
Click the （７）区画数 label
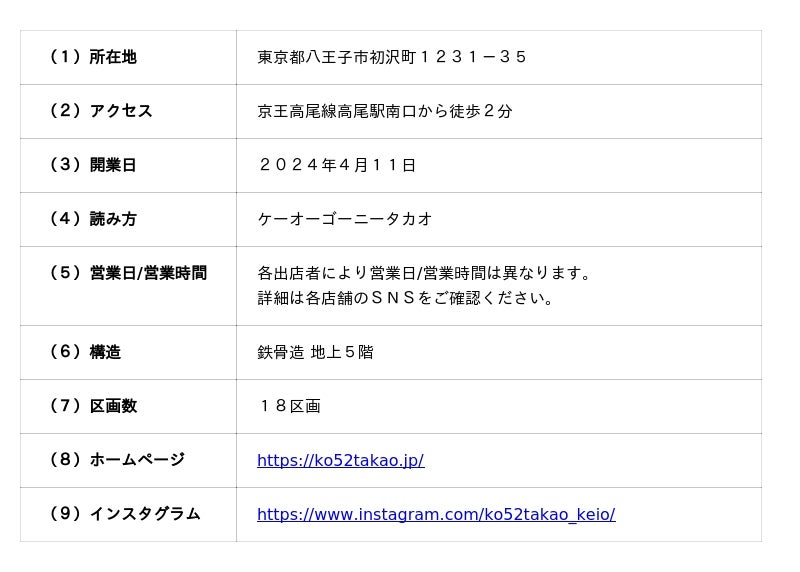coord(93,406)
